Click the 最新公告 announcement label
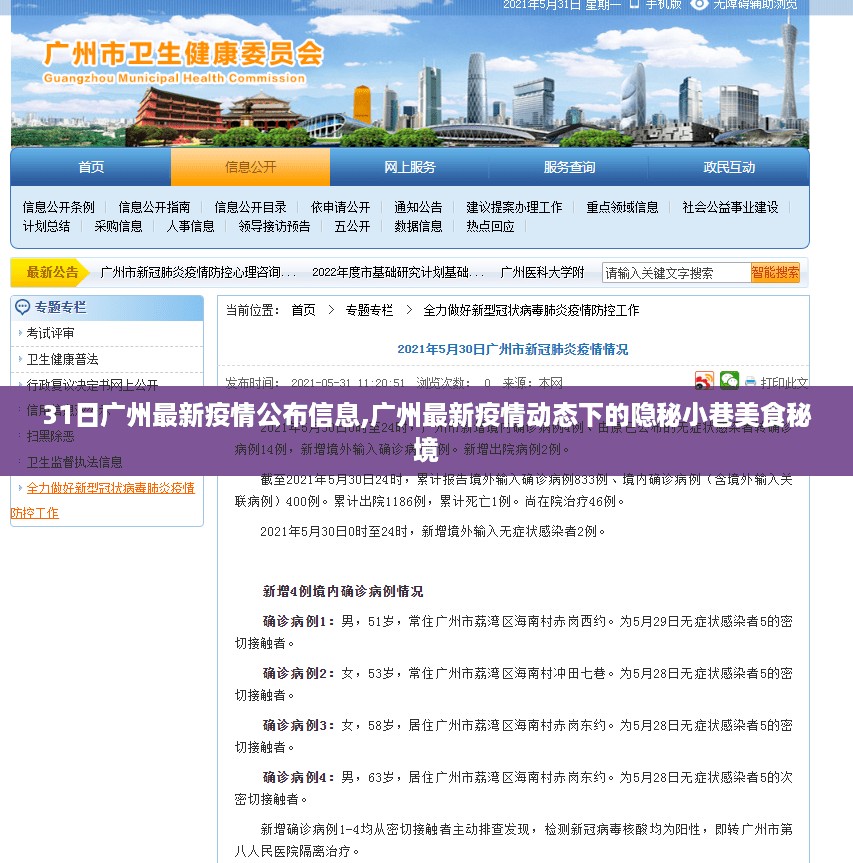853x863 pixels. tap(52, 272)
